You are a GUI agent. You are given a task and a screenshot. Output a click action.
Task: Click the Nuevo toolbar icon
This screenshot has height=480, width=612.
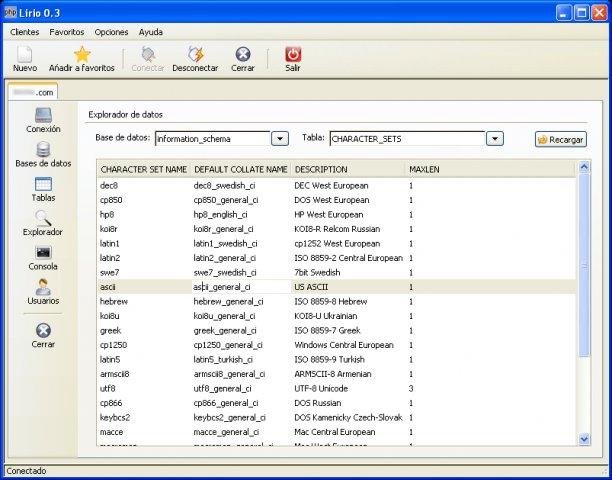coord(24,54)
